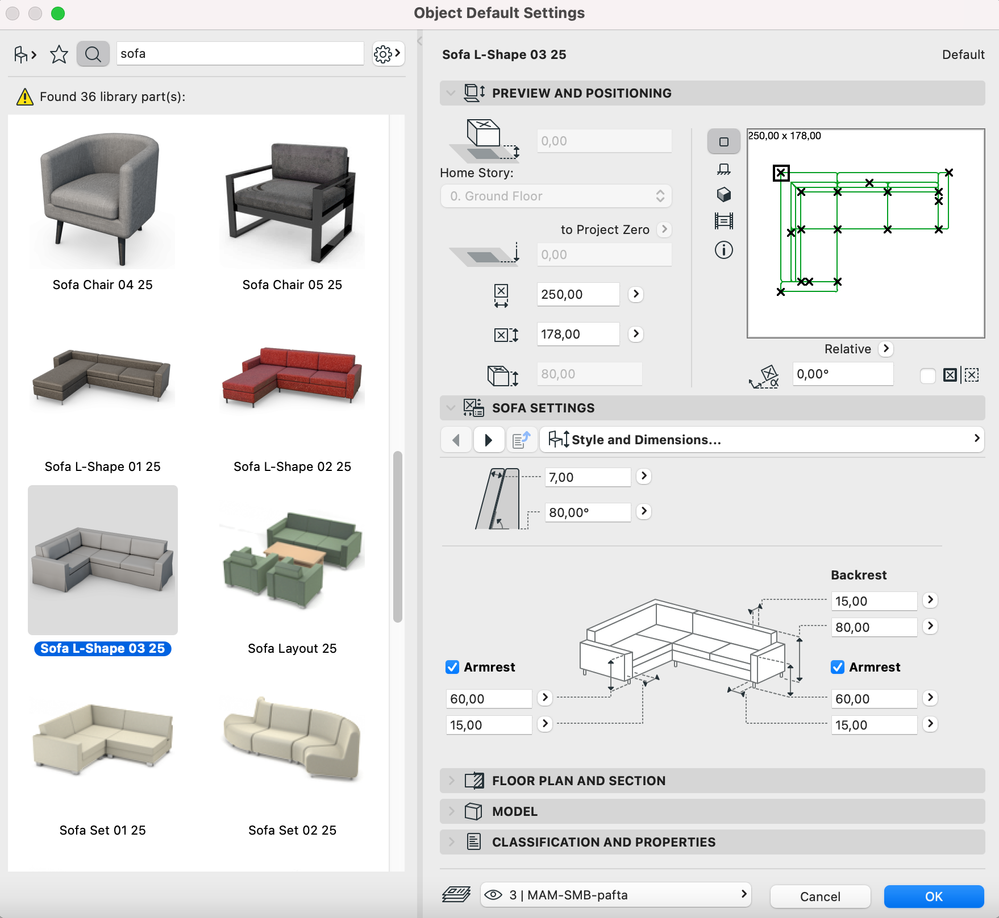Go to the next settings page arrow
This screenshot has height=918, width=999.
(x=488, y=440)
